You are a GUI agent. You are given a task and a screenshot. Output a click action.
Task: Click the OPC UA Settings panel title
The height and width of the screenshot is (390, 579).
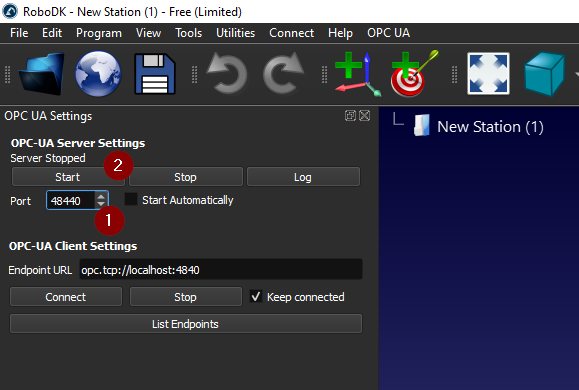point(48,116)
